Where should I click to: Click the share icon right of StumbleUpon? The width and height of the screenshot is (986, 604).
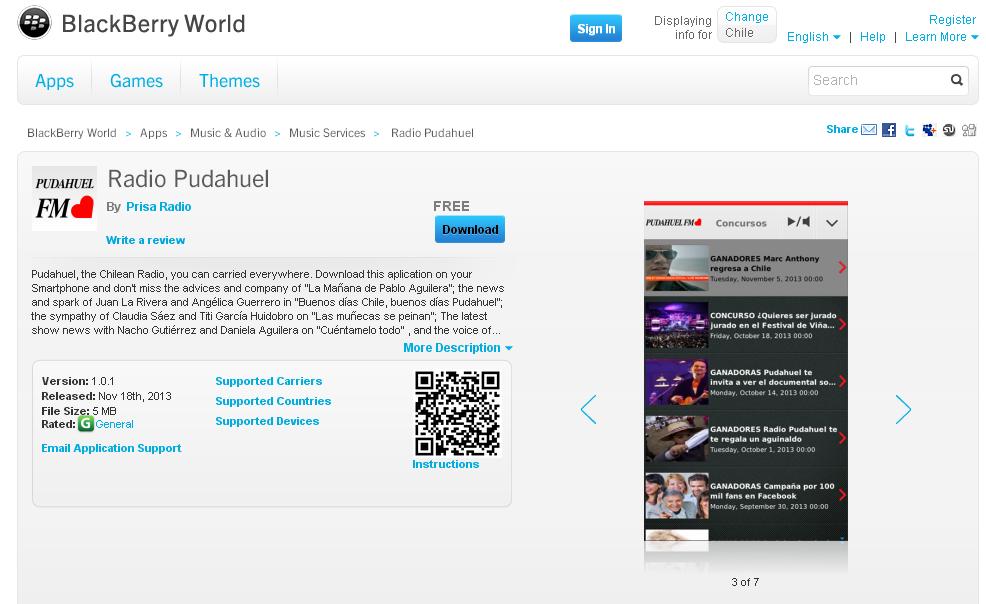tap(969, 129)
